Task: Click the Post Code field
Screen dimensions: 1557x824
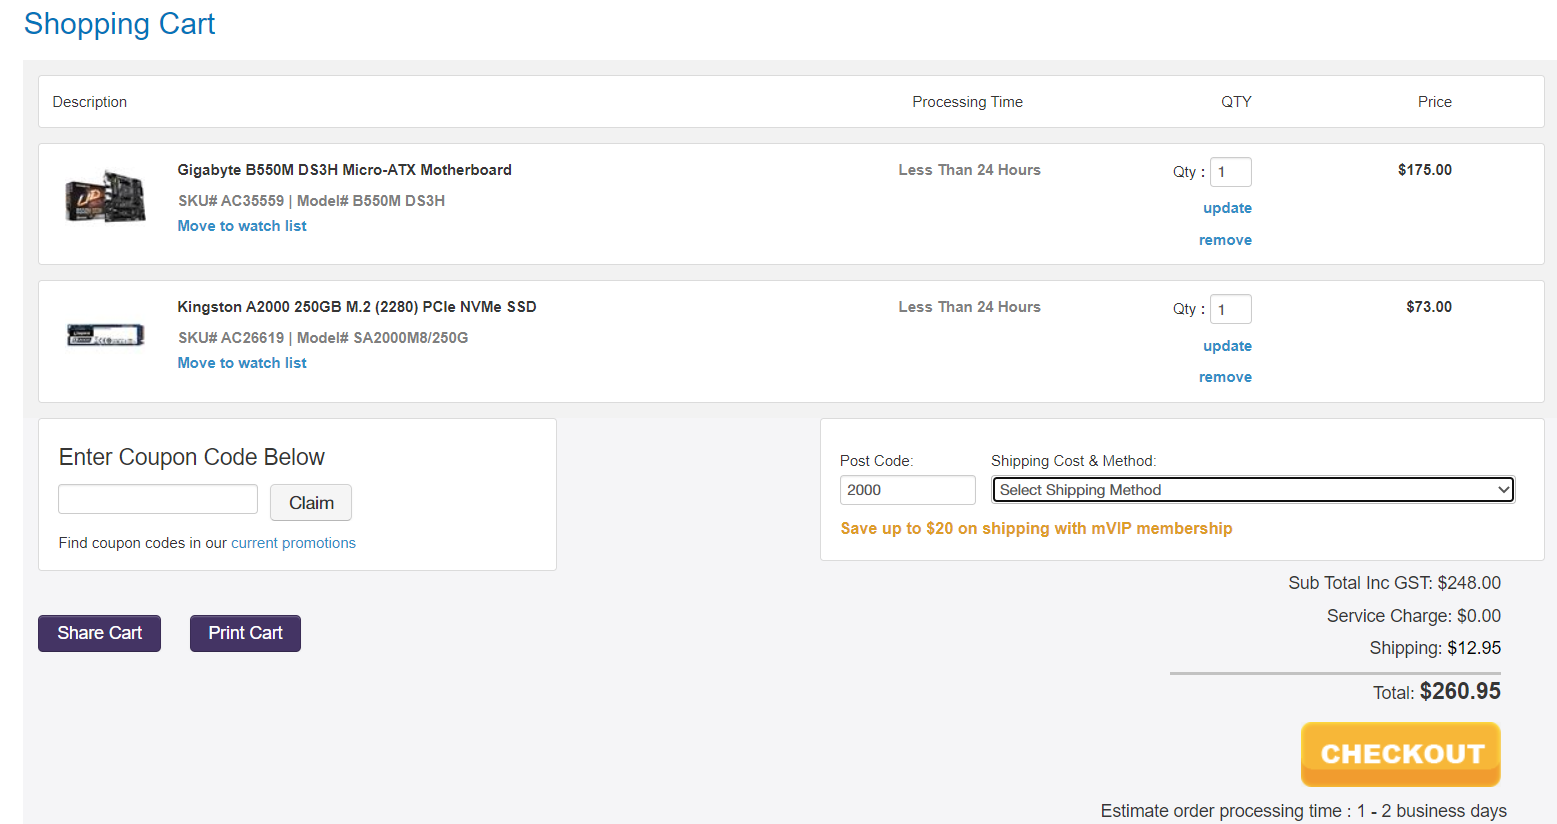Action: [907, 490]
